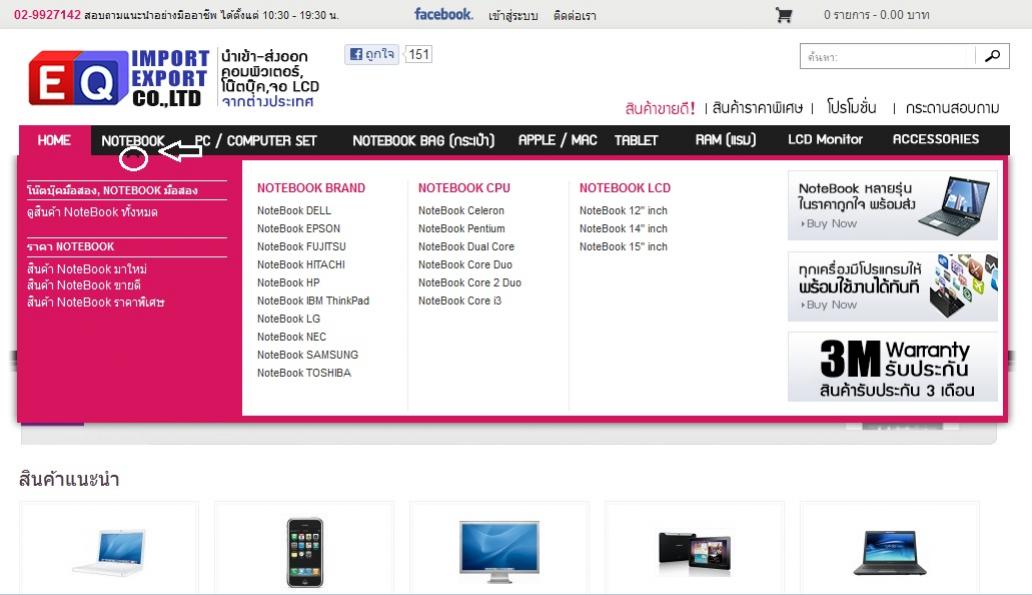Choose NoteBook Dual Core CPU
This screenshot has height=595, width=1032.
(x=466, y=246)
